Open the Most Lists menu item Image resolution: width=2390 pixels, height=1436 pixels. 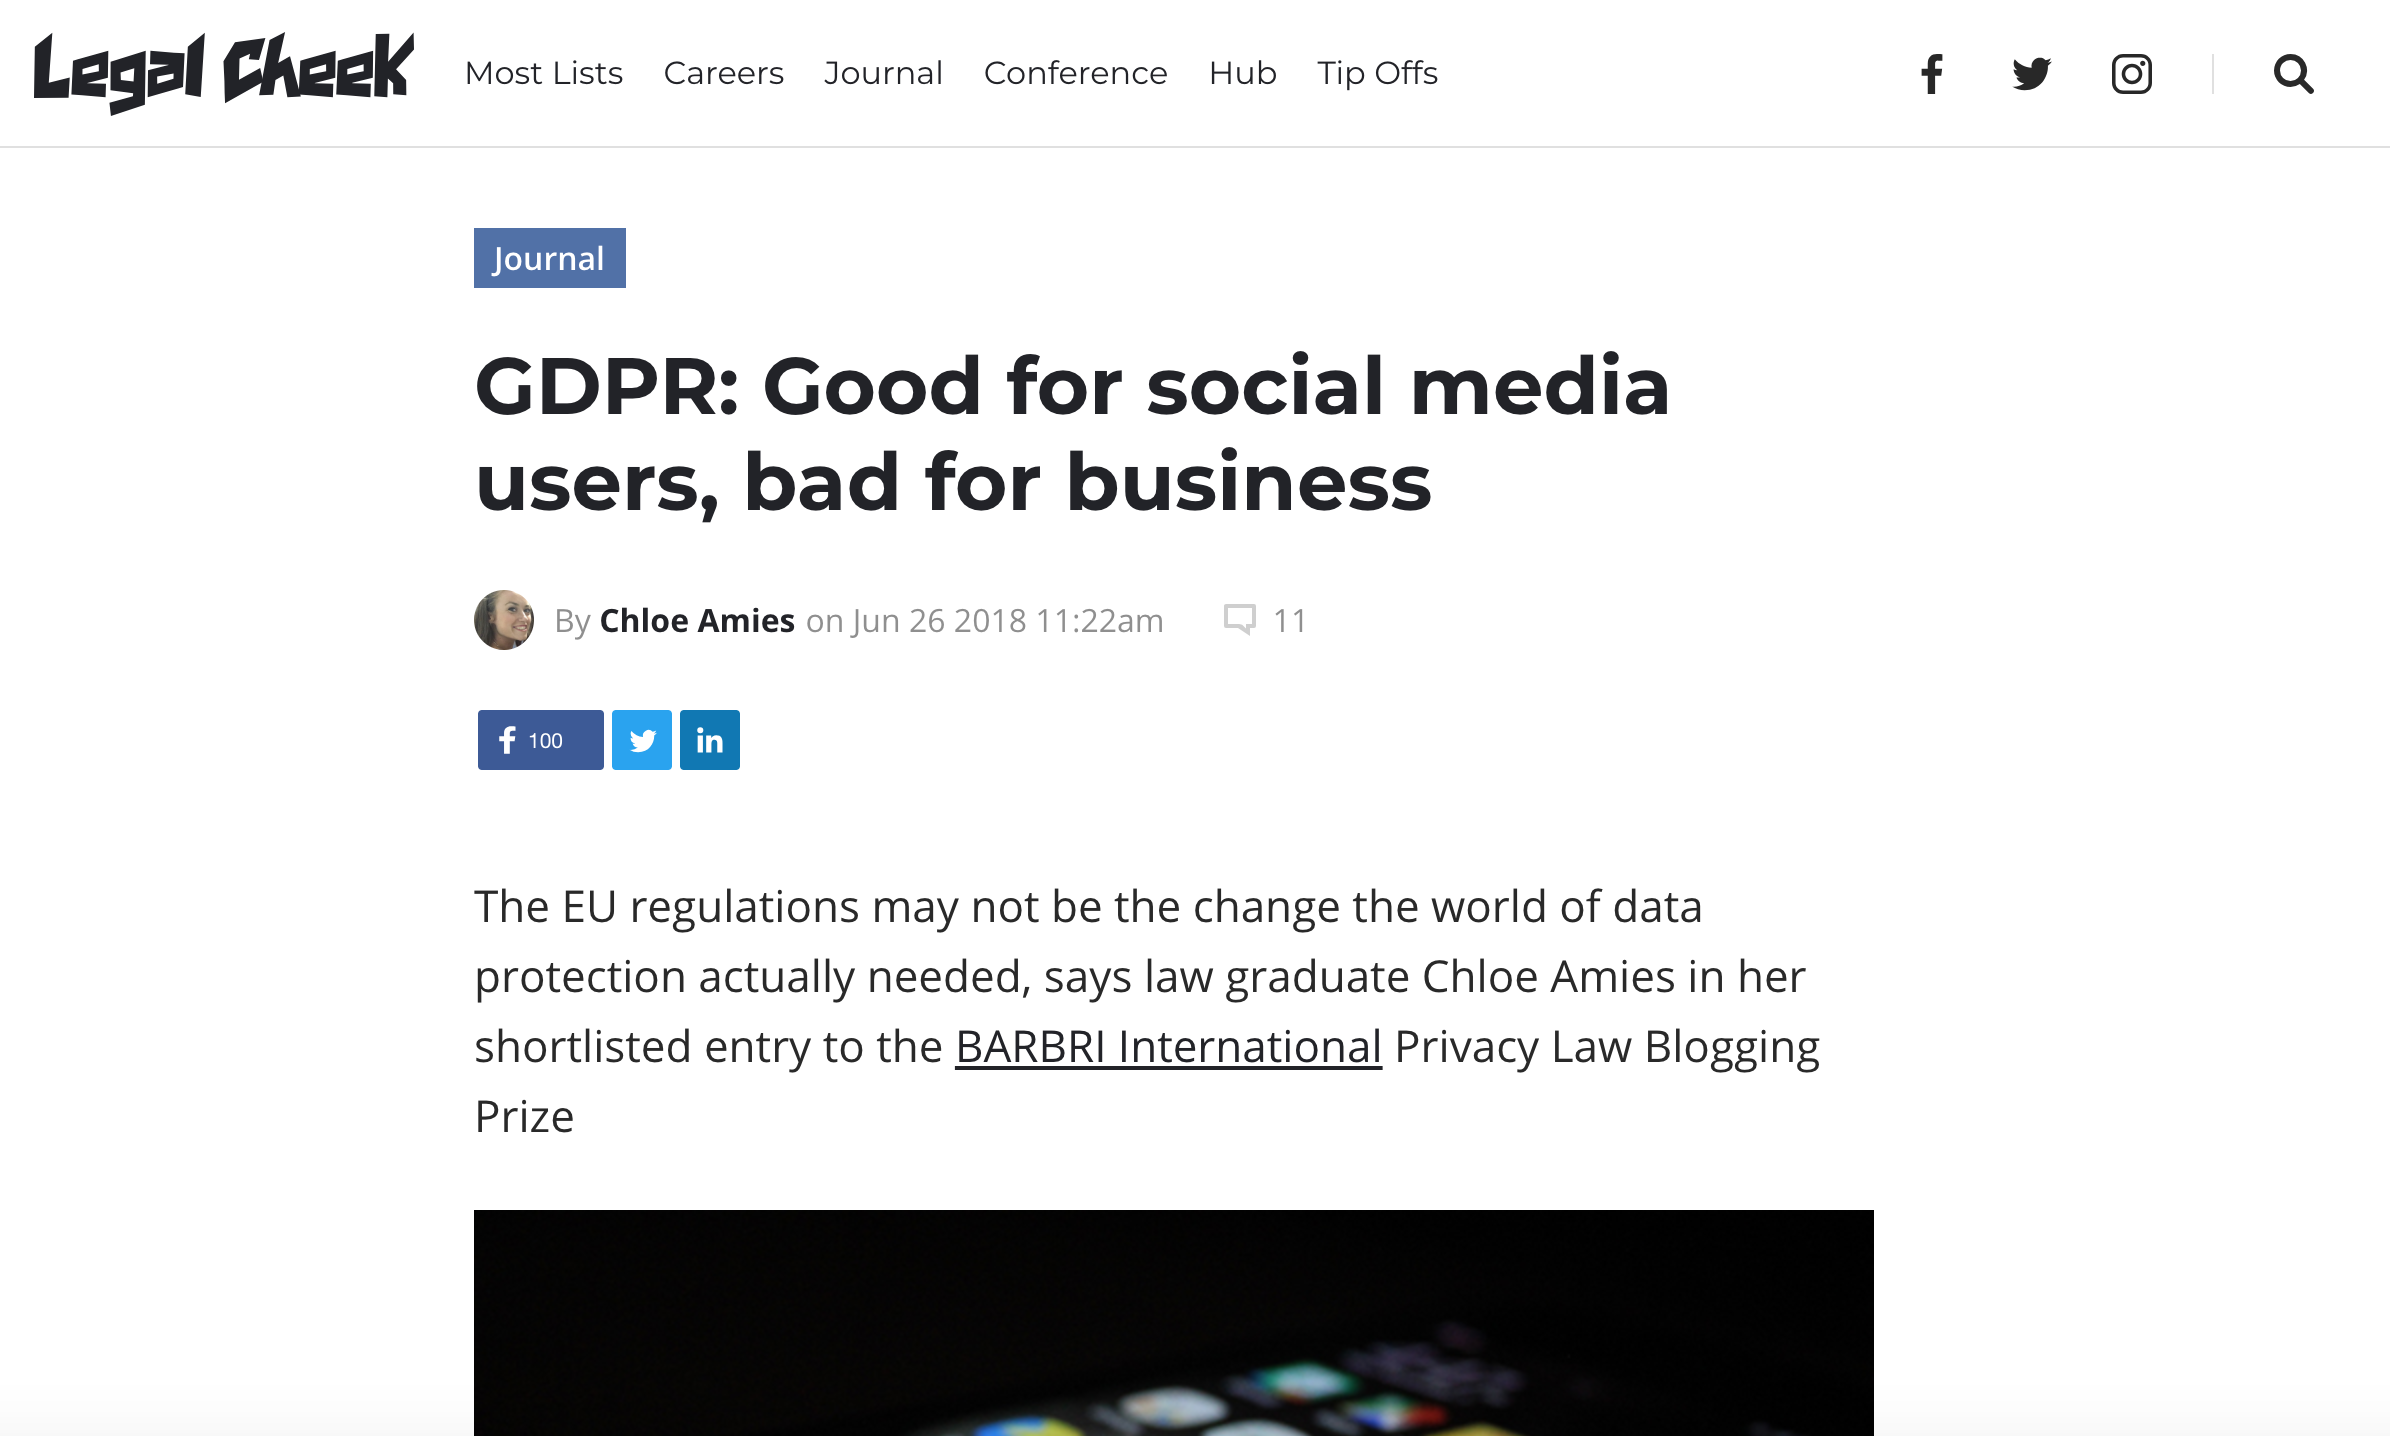[x=544, y=73]
